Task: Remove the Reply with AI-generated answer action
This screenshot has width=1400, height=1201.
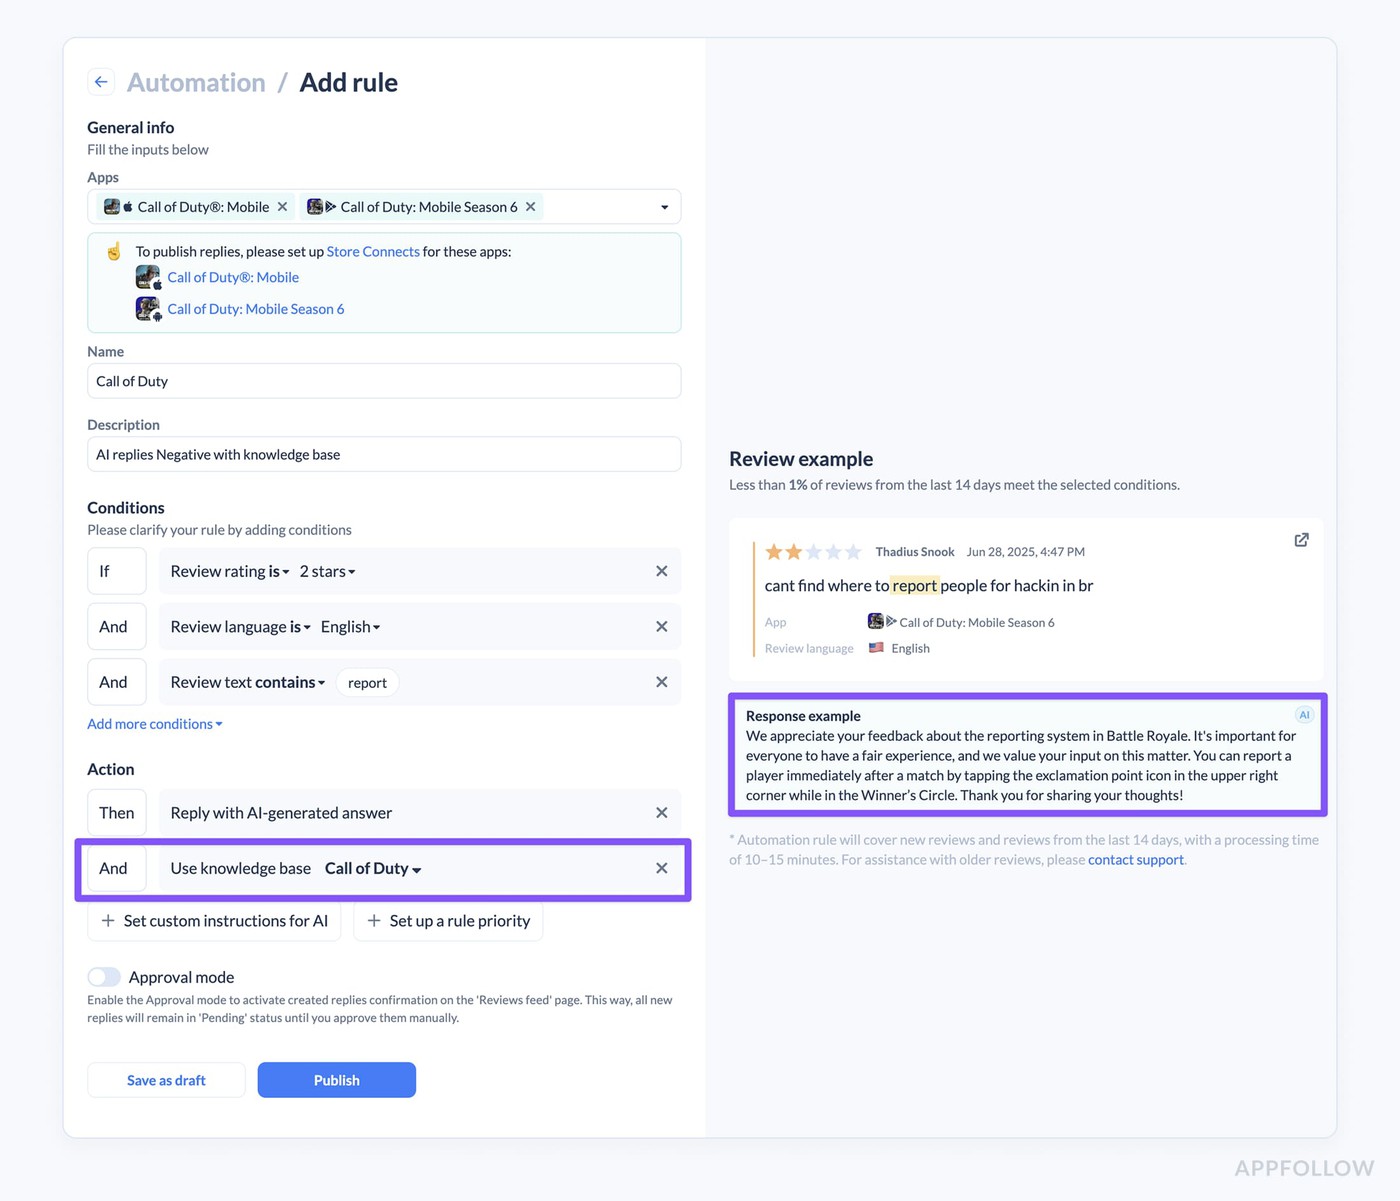Action: tap(661, 813)
